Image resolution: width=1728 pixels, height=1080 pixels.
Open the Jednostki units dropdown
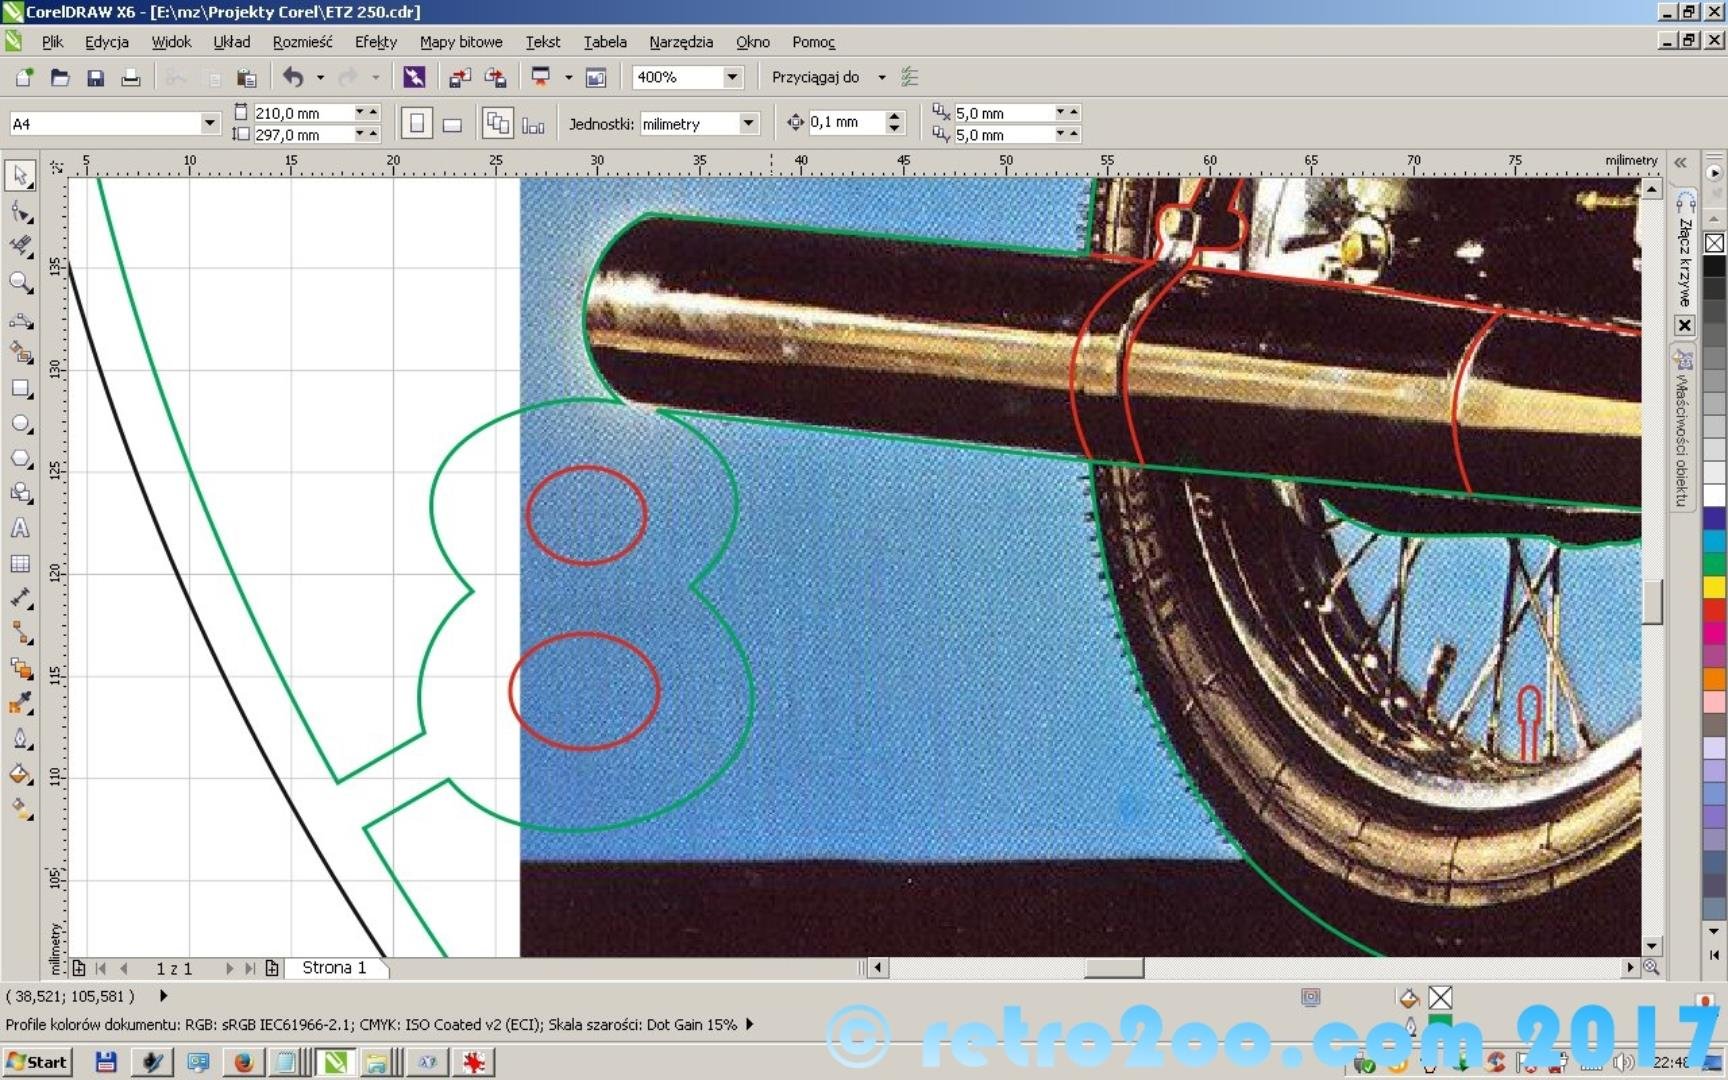(748, 123)
